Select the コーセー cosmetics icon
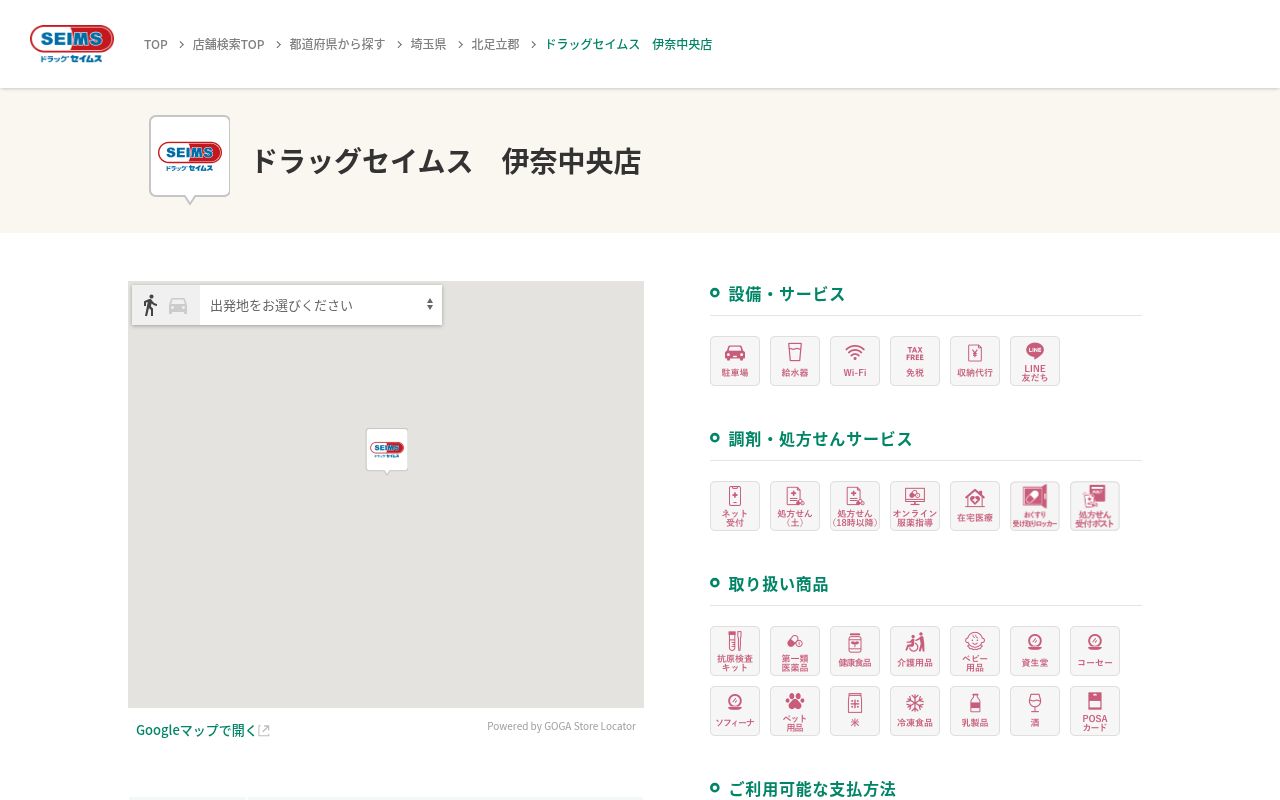Viewport: 1280px width, 800px height. coord(1095,651)
